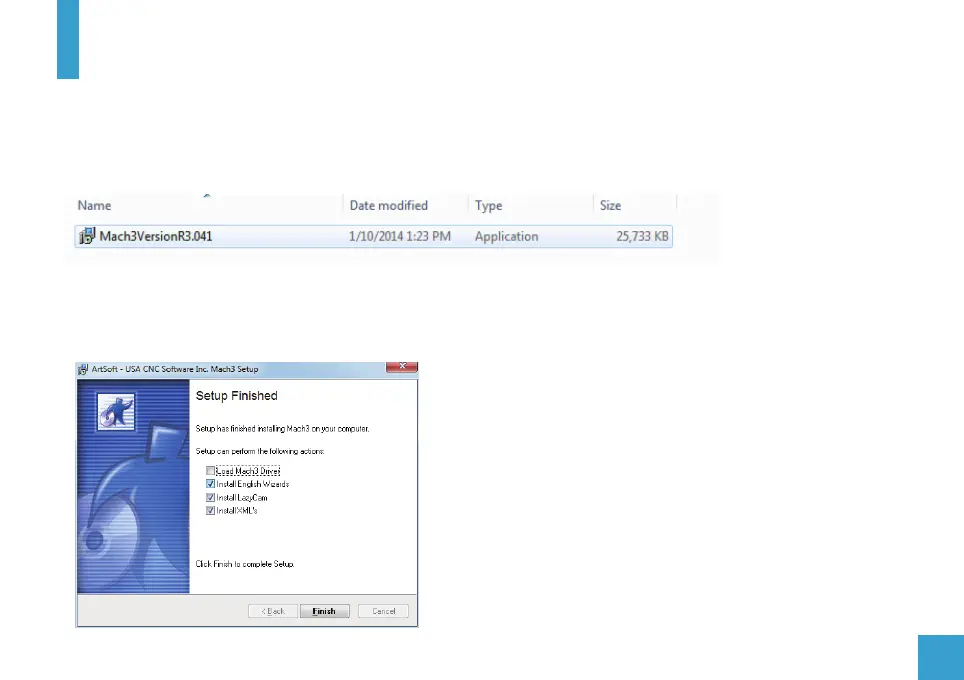Click the sort arrow above Name column
The image size is (964, 680).
pos(207,196)
